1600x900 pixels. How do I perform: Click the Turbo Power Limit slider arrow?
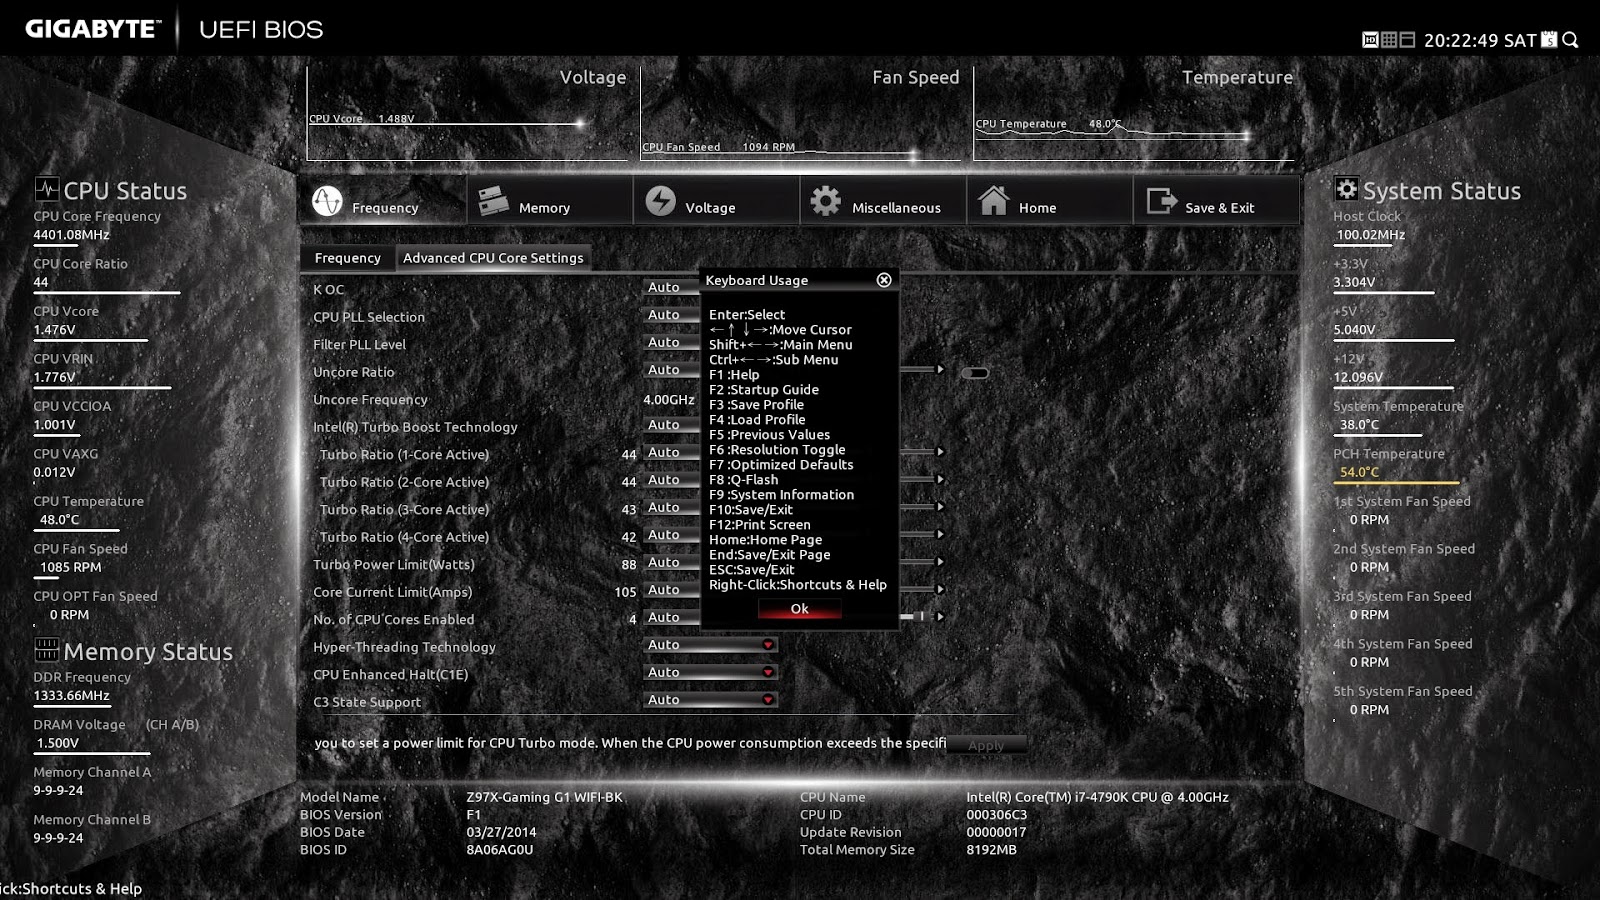tap(940, 562)
